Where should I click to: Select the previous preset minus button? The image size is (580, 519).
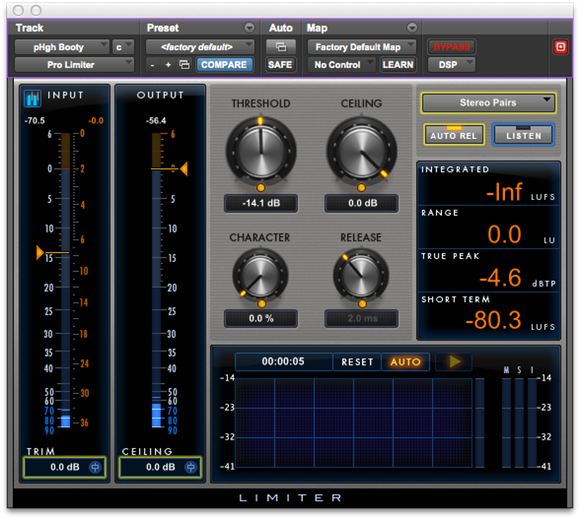152,65
